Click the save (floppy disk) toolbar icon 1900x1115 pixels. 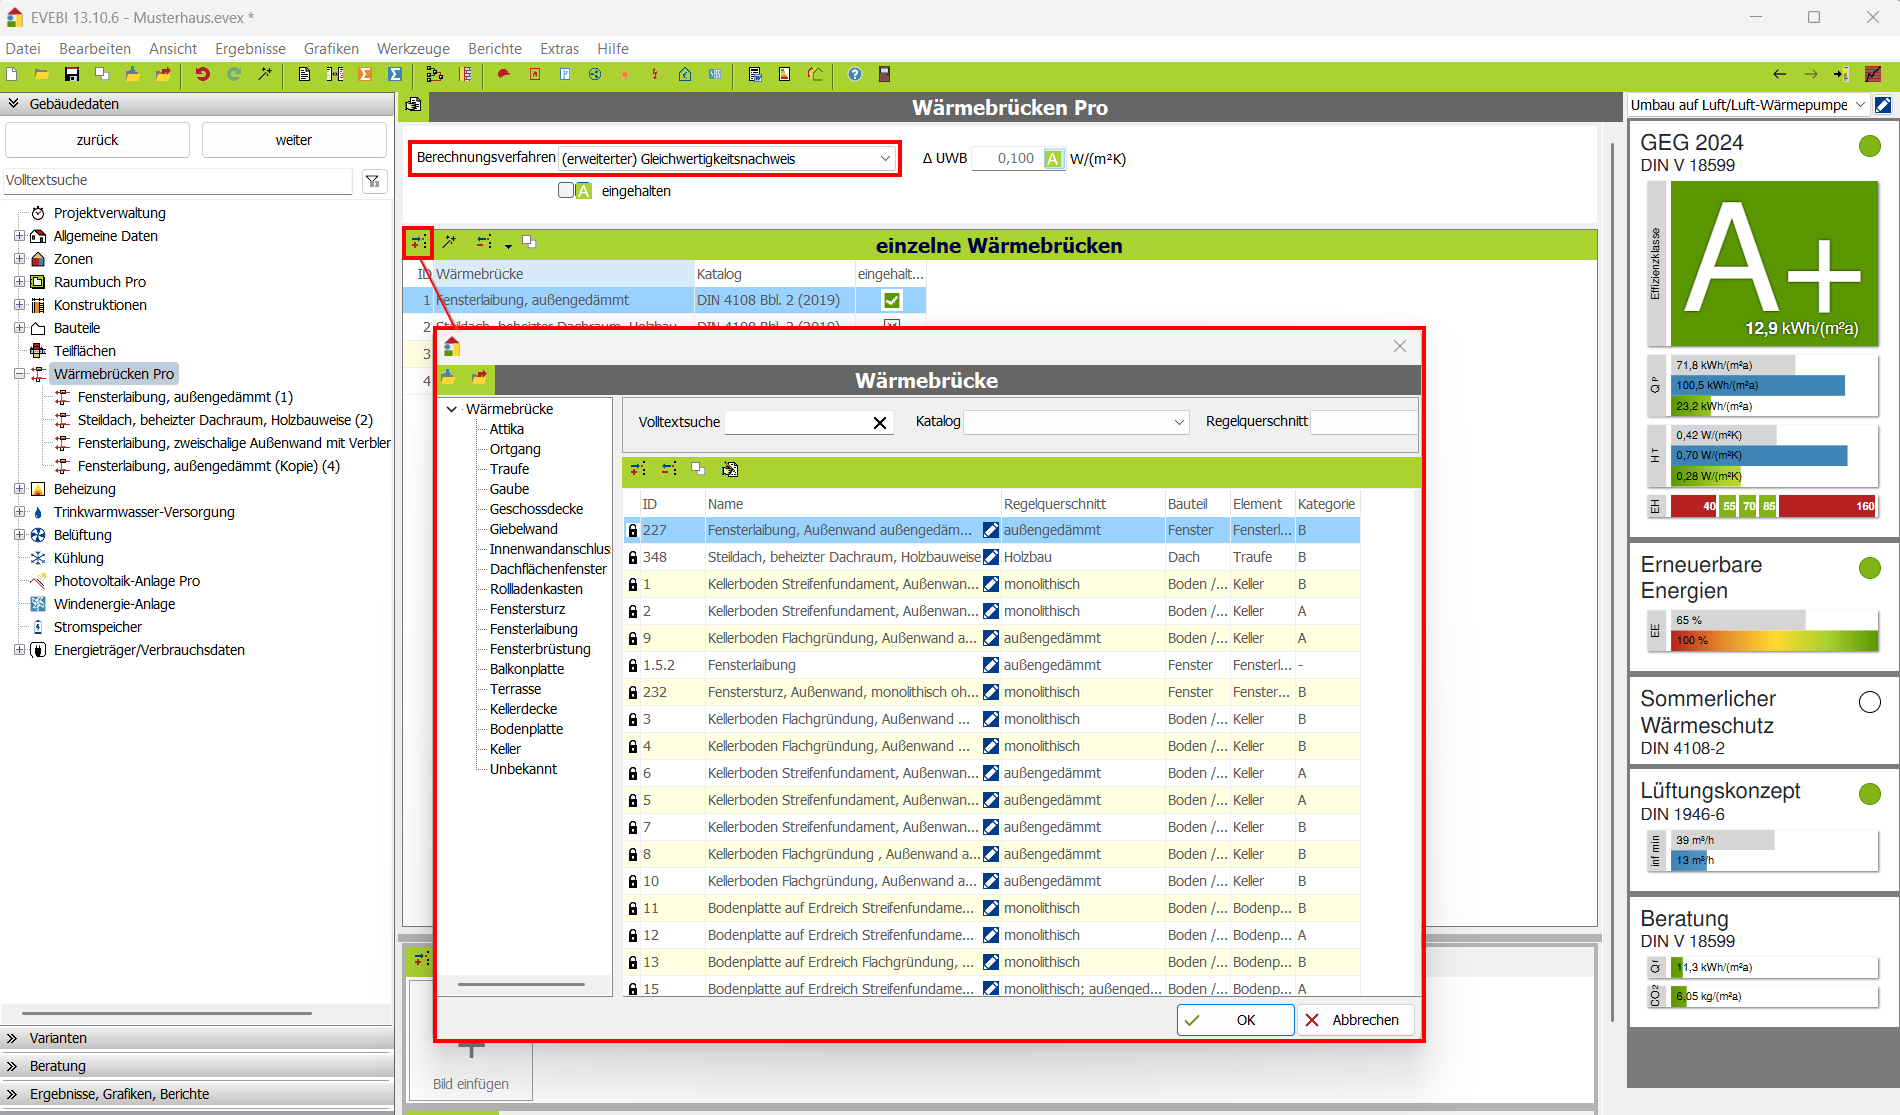[71, 74]
